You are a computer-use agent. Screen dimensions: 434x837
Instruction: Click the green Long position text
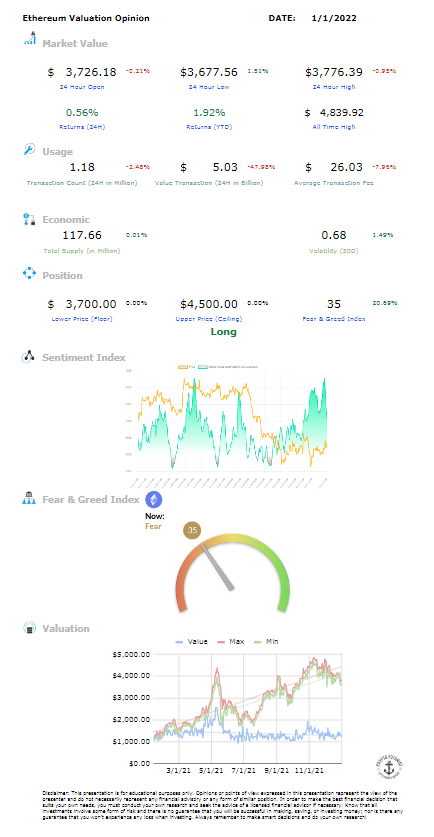click(x=224, y=332)
